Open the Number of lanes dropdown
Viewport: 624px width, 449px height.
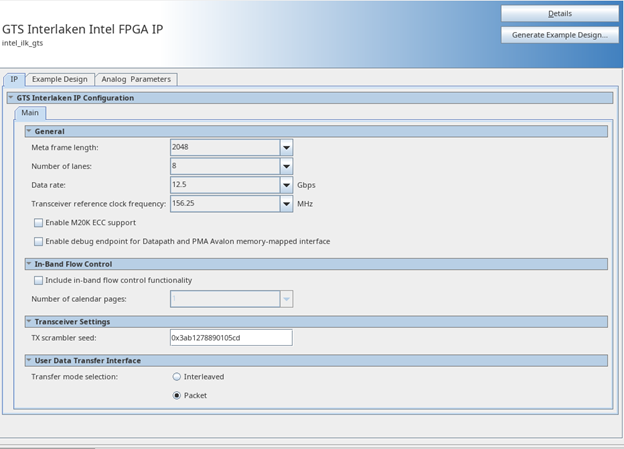pos(286,166)
